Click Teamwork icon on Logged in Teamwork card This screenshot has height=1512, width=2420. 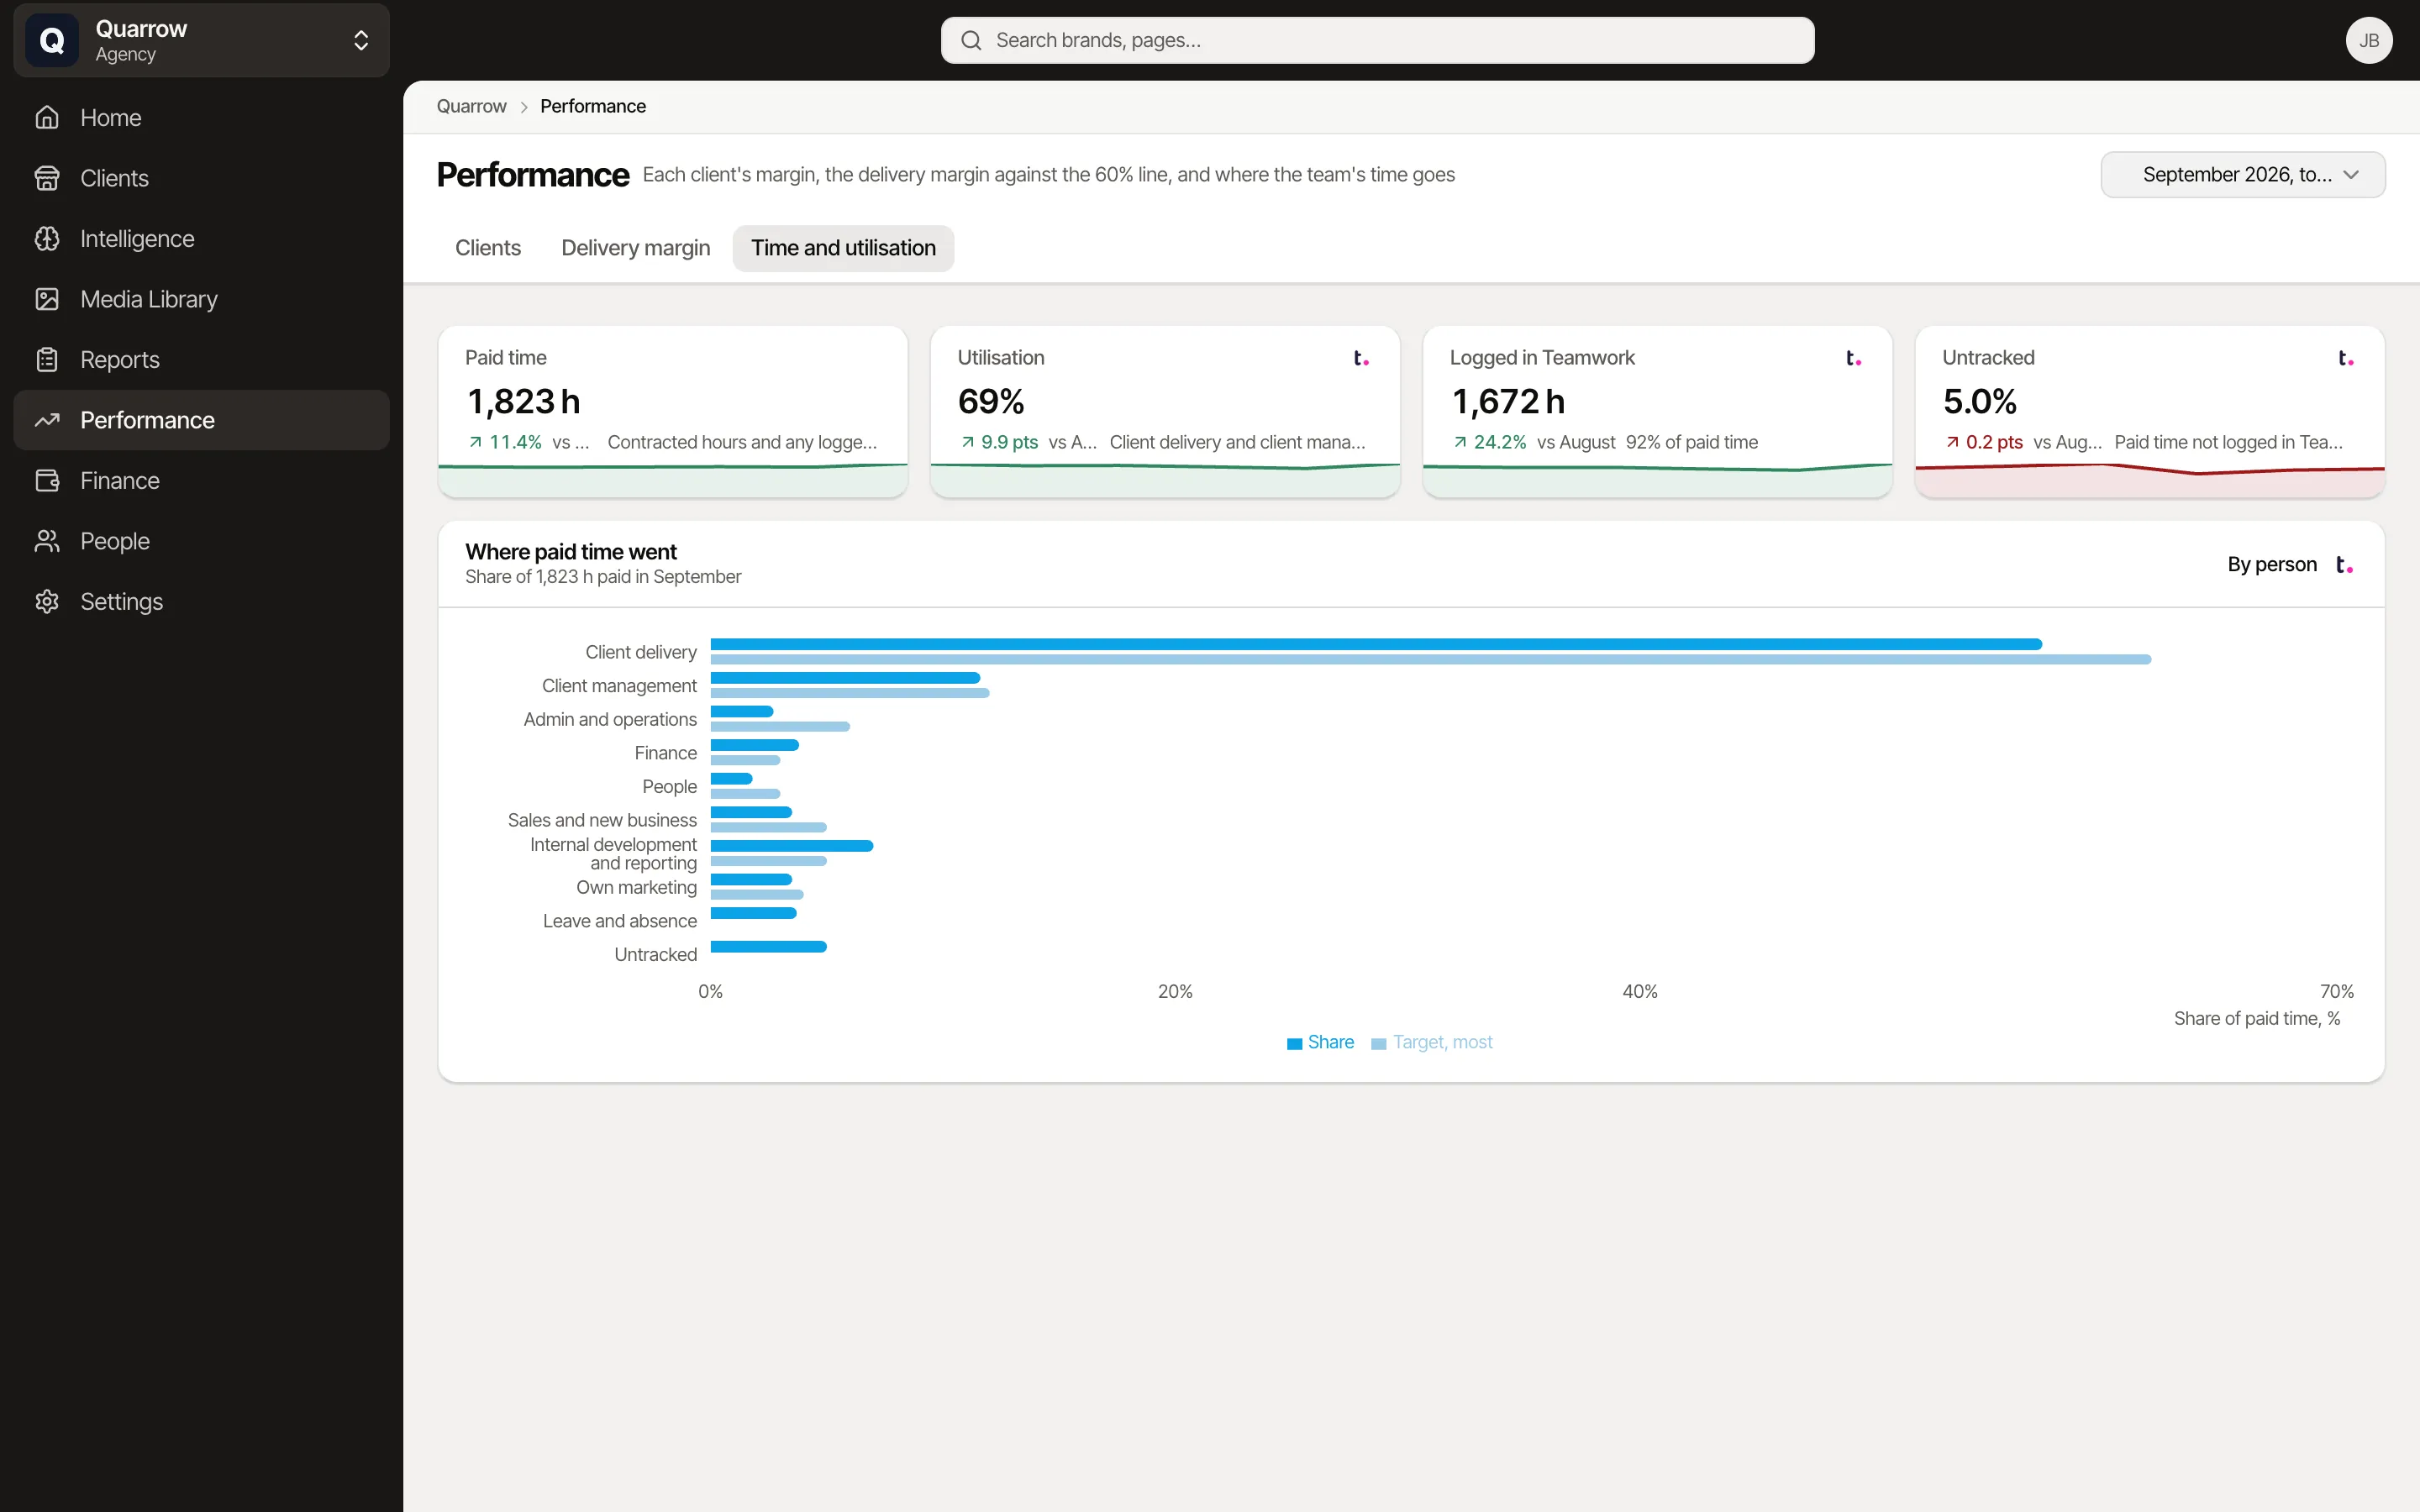(x=1853, y=358)
